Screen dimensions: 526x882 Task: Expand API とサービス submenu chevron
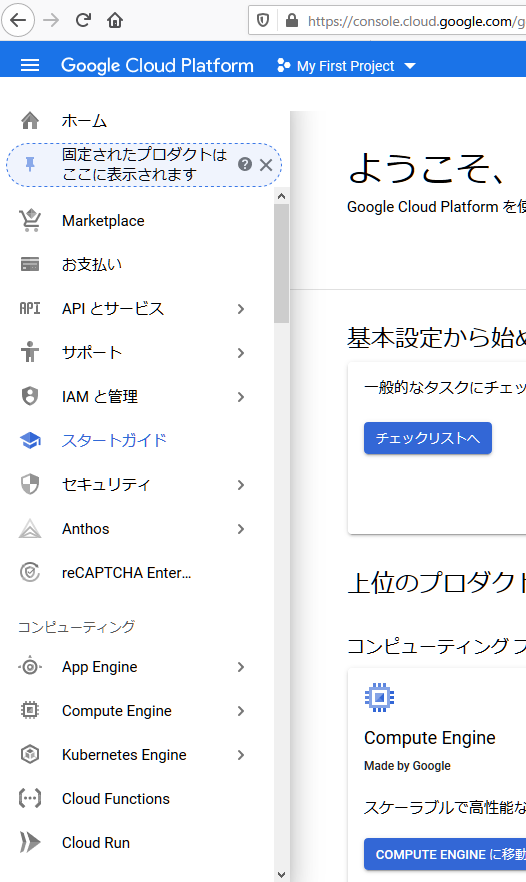click(x=241, y=309)
